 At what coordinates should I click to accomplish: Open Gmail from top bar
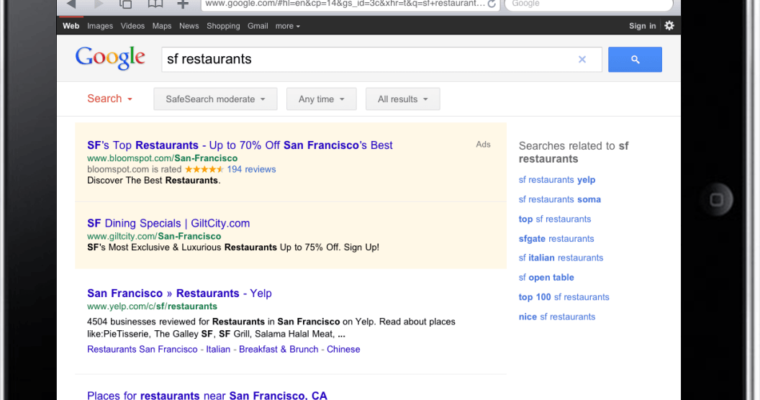257,26
